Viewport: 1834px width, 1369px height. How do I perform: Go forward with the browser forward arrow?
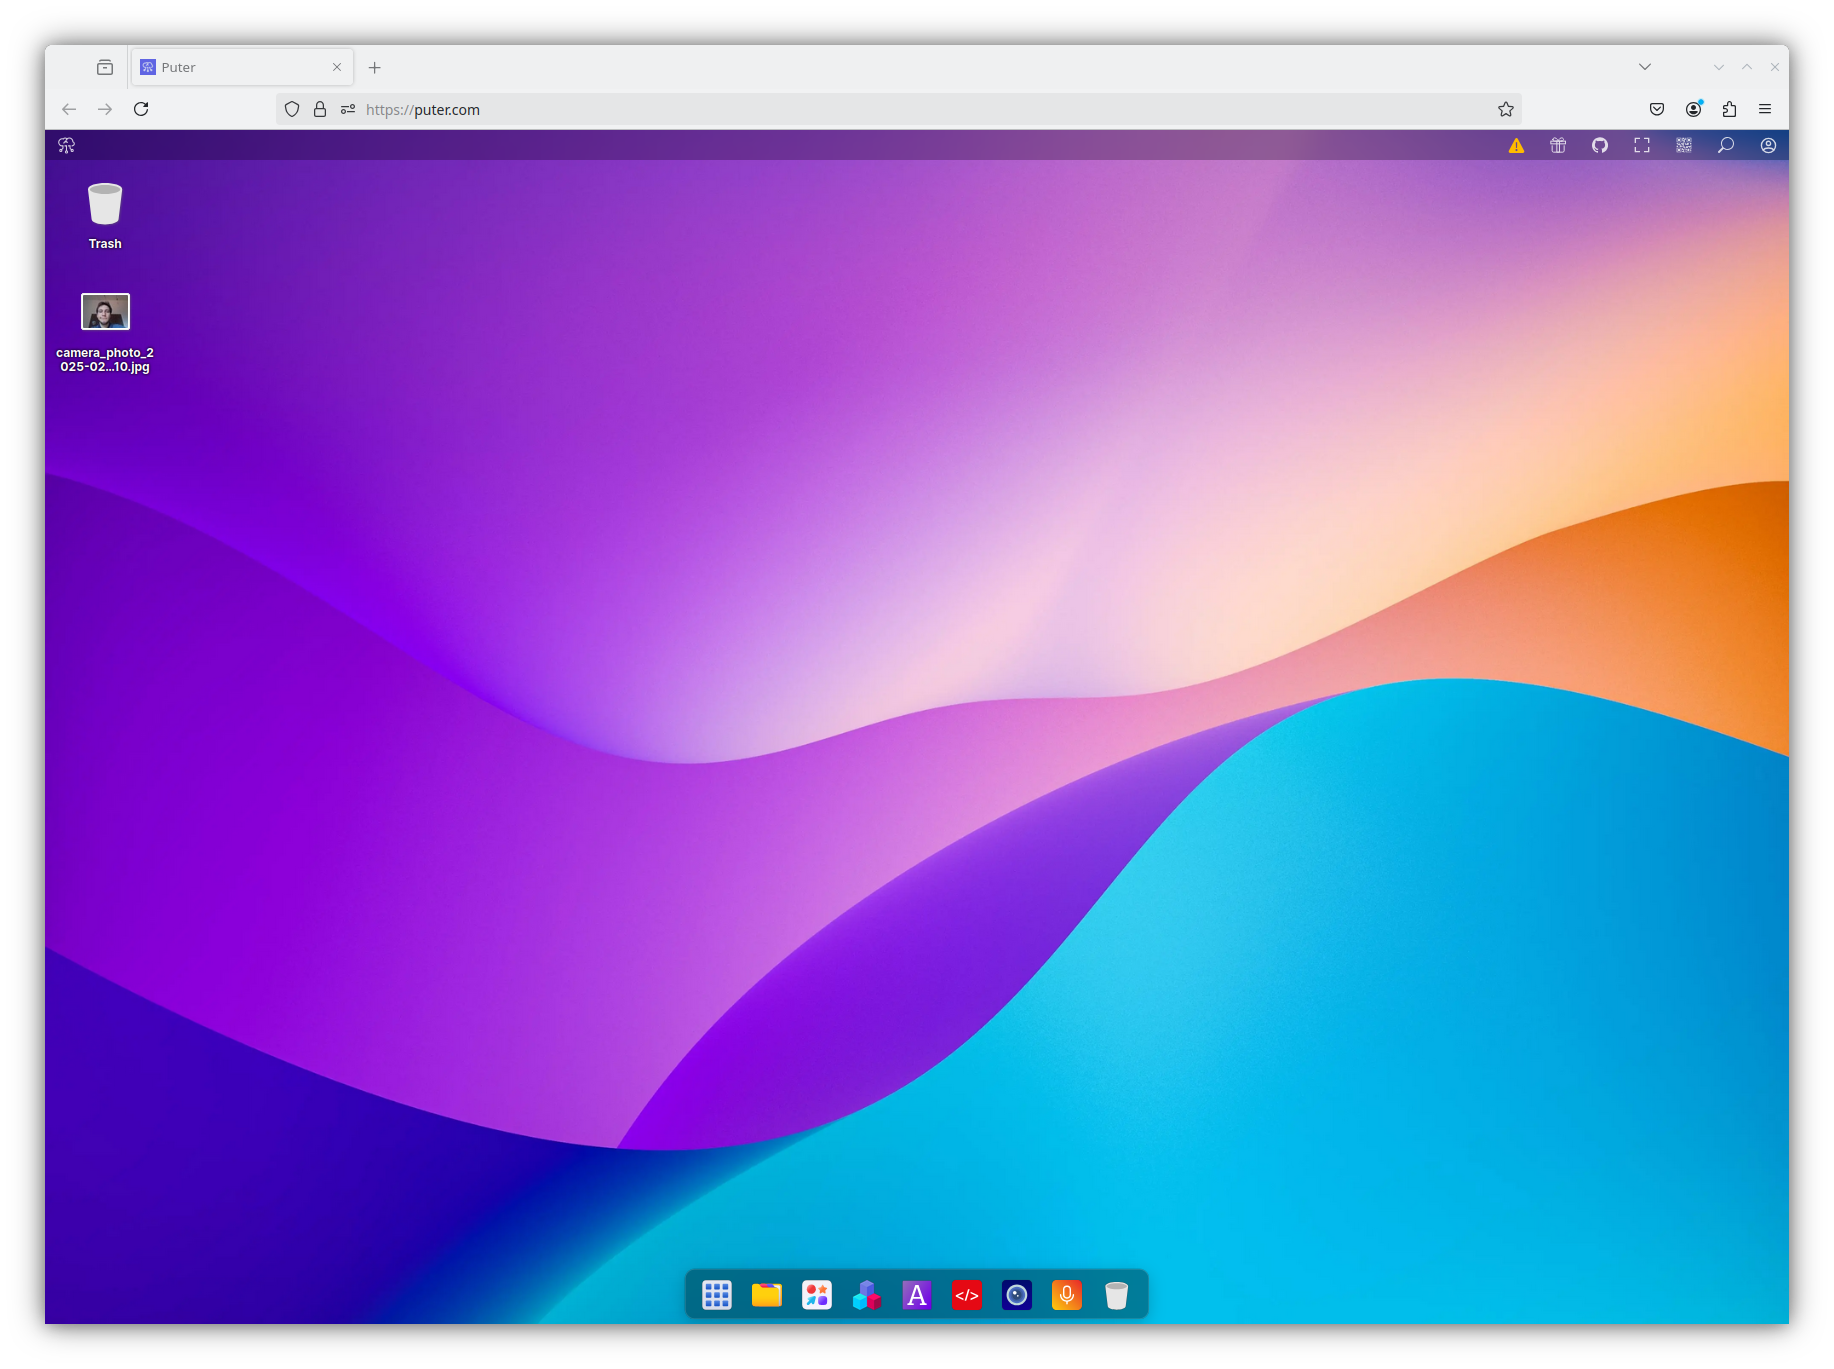click(x=105, y=109)
